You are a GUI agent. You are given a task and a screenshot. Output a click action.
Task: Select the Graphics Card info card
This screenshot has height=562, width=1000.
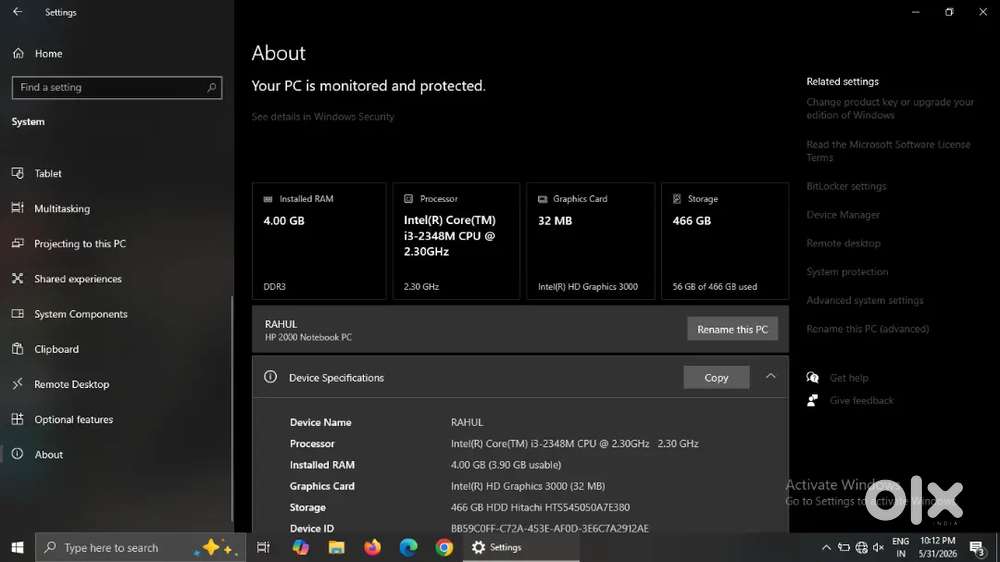coord(591,241)
